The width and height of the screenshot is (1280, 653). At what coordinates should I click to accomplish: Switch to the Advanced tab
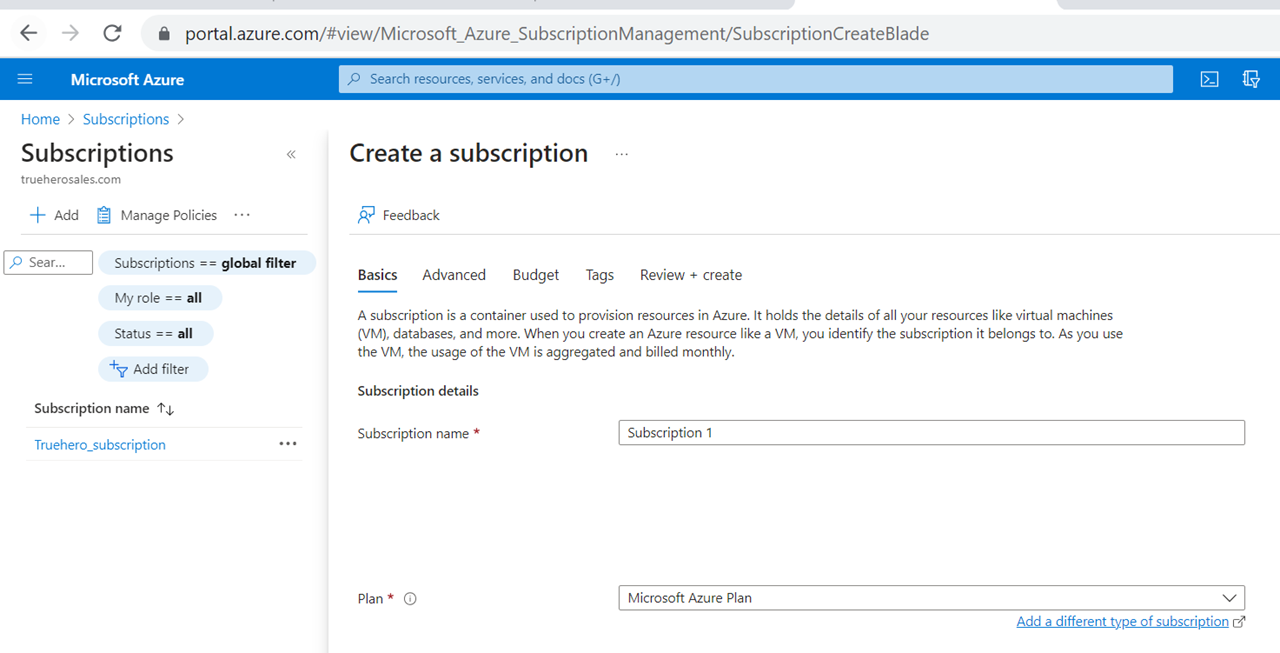click(453, 275)
